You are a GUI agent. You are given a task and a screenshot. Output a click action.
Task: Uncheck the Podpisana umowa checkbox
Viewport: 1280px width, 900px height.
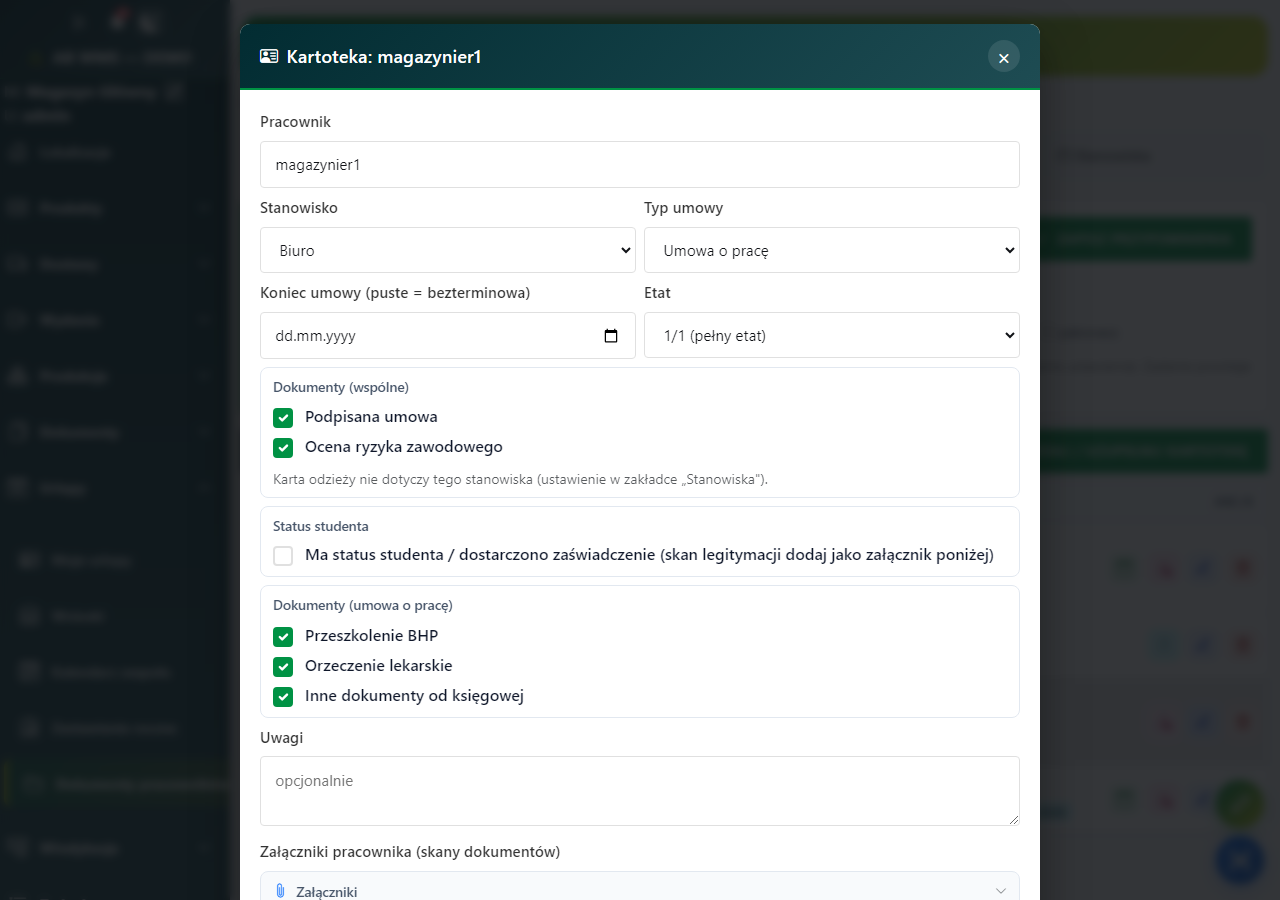(283, 417)
